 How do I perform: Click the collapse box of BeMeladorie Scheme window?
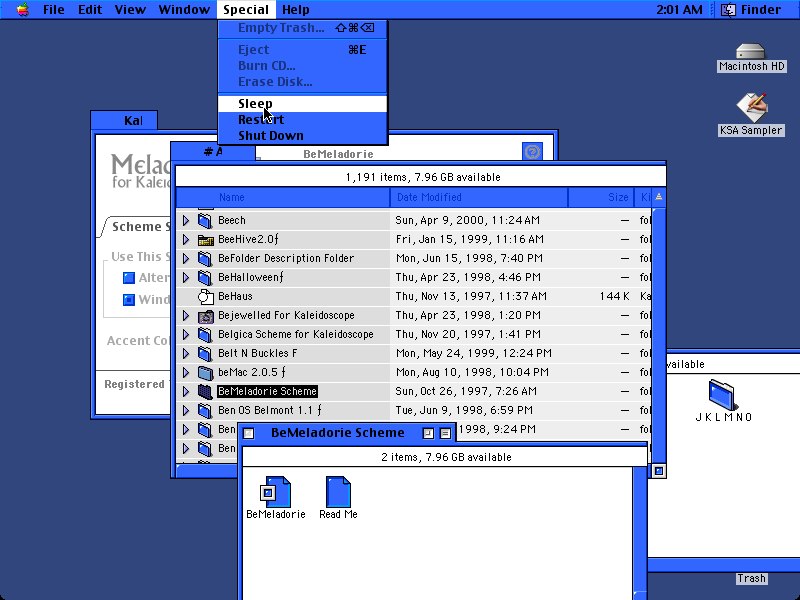tap(445, 433)
